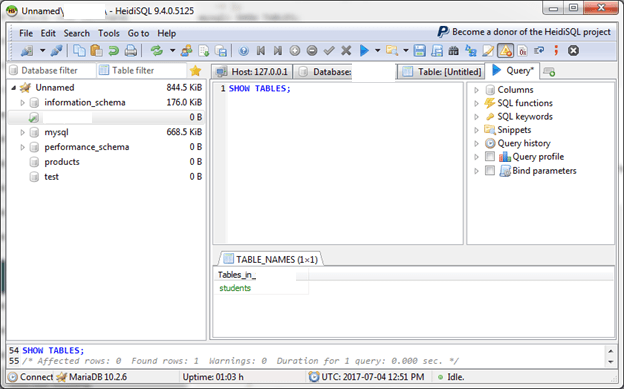624x389 pixels.
Task: Open the connect icon dropdown arrow
Action: [x=42, y=51]
